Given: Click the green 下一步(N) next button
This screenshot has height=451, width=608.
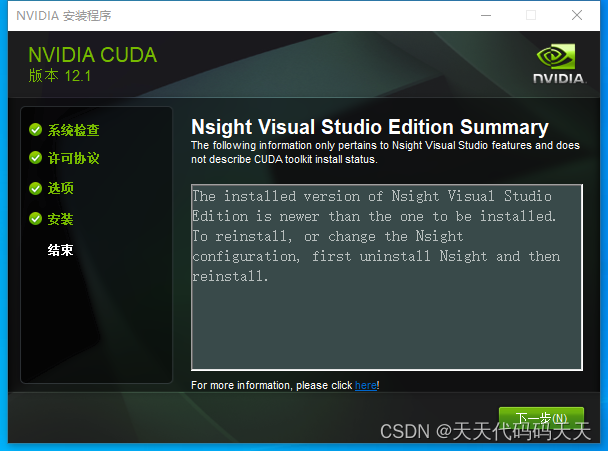Looking at the screenshot, I should point(541,418).
